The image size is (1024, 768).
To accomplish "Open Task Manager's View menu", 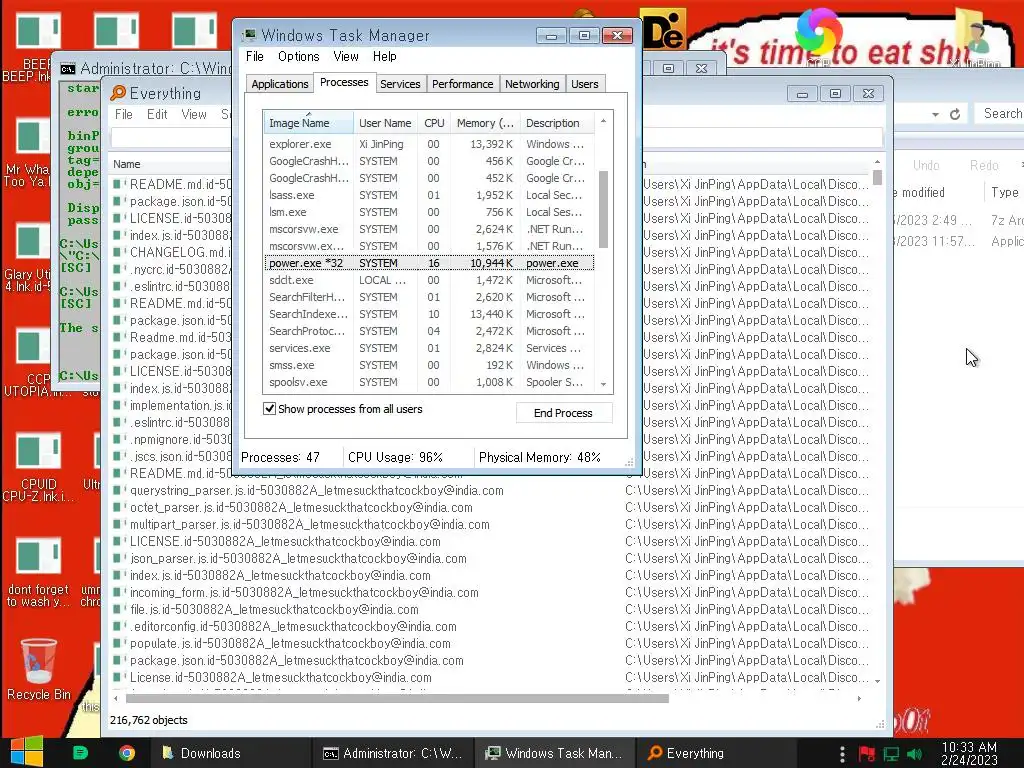I will click(345, 56).
